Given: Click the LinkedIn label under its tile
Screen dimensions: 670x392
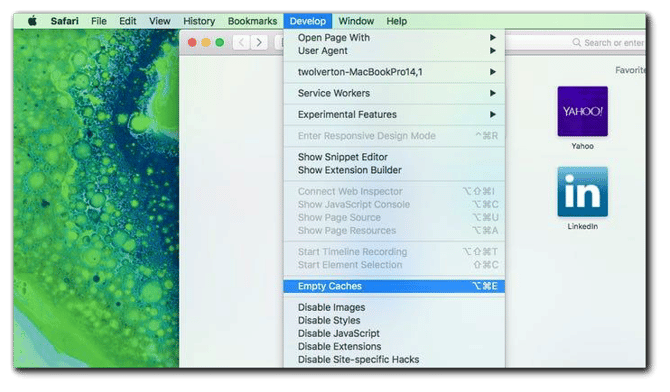Looking at the screenshot, I should 582,227.
